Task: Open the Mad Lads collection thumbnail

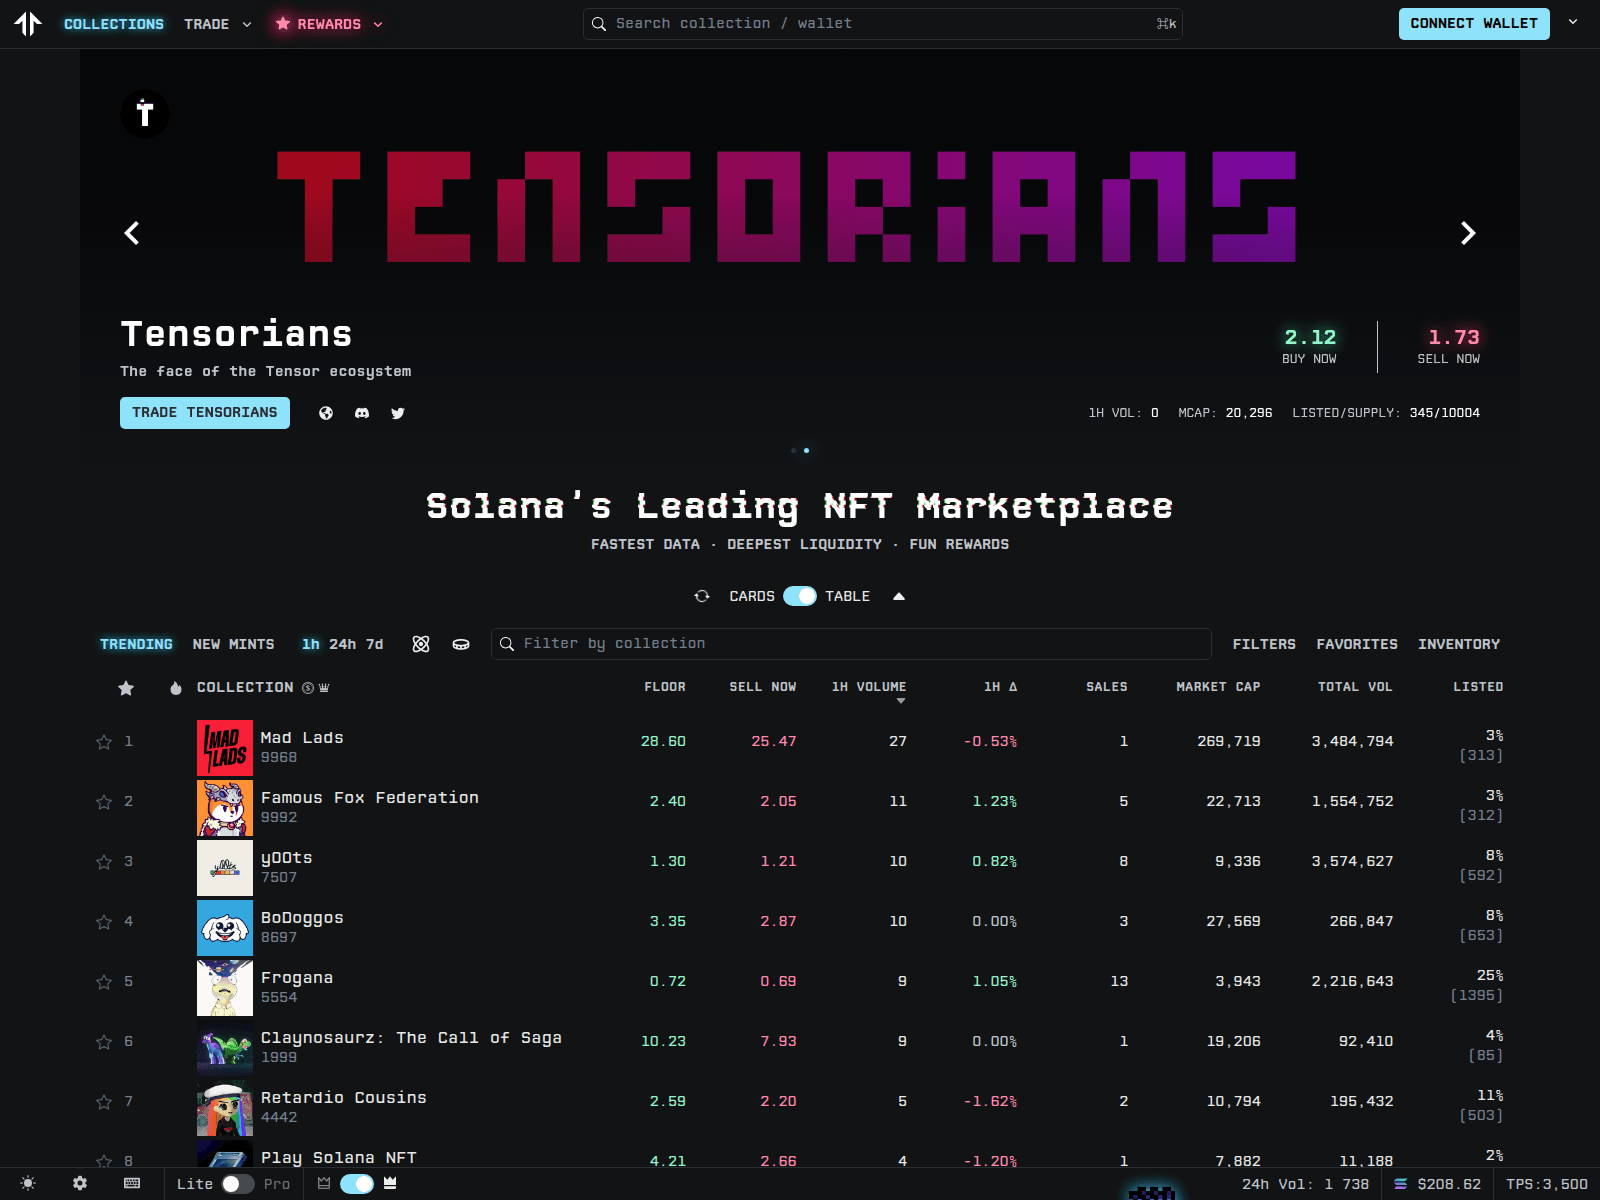Action: pos(225,748)
